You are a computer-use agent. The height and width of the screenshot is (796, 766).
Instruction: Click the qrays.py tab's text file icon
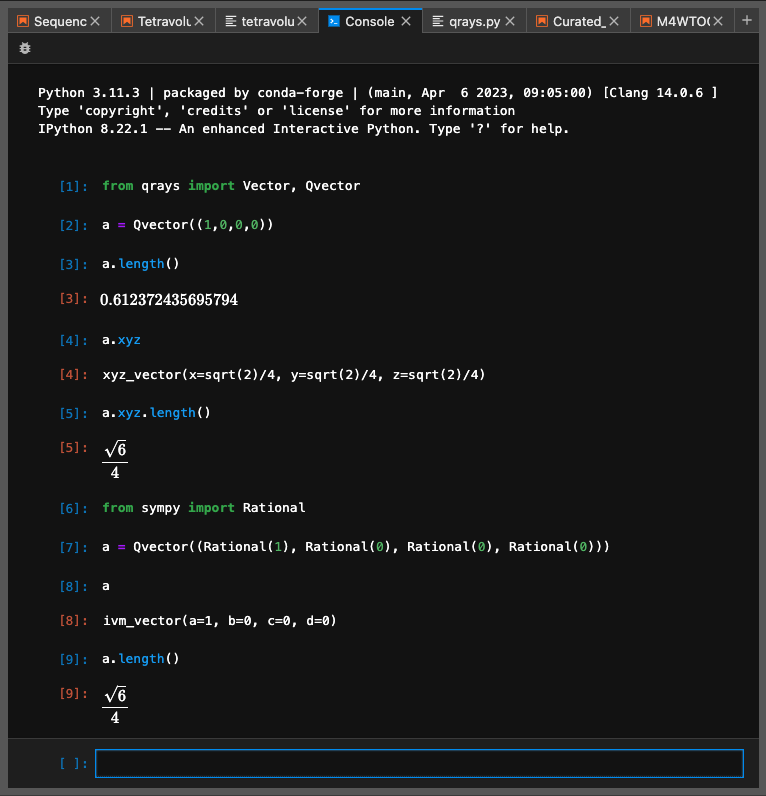pyautogui.click(x=438, y=21)
